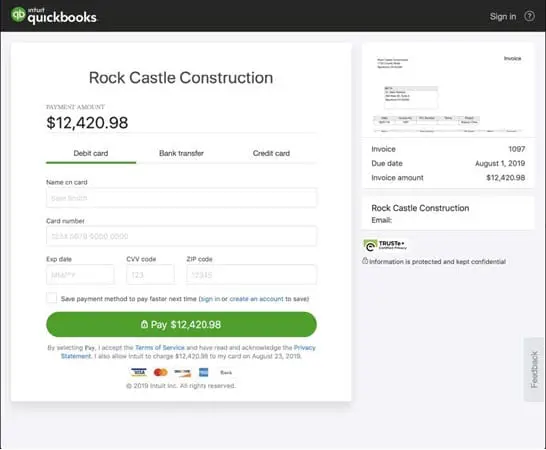
Task: Click the green Pay $12,420.98 button
Action: [x=181, y=325]
